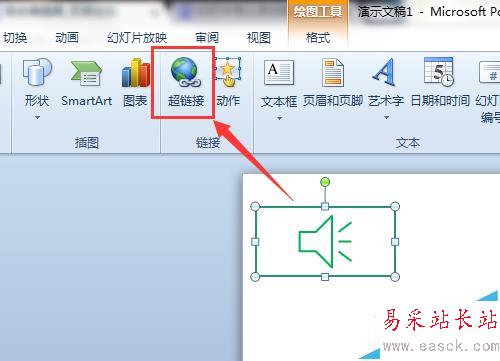Click the green rotation handle of the shape
Screen dimensions: 500x361
pos(325,182)
